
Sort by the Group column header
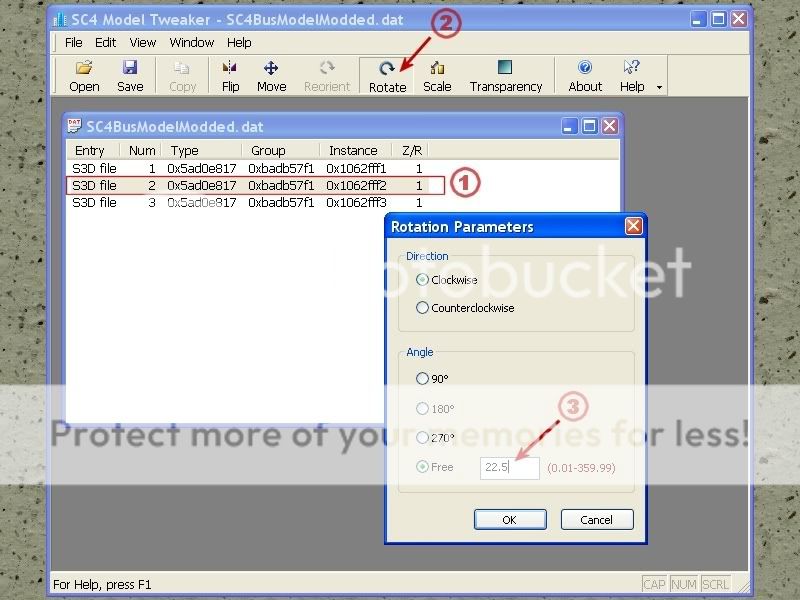[281, 150]
